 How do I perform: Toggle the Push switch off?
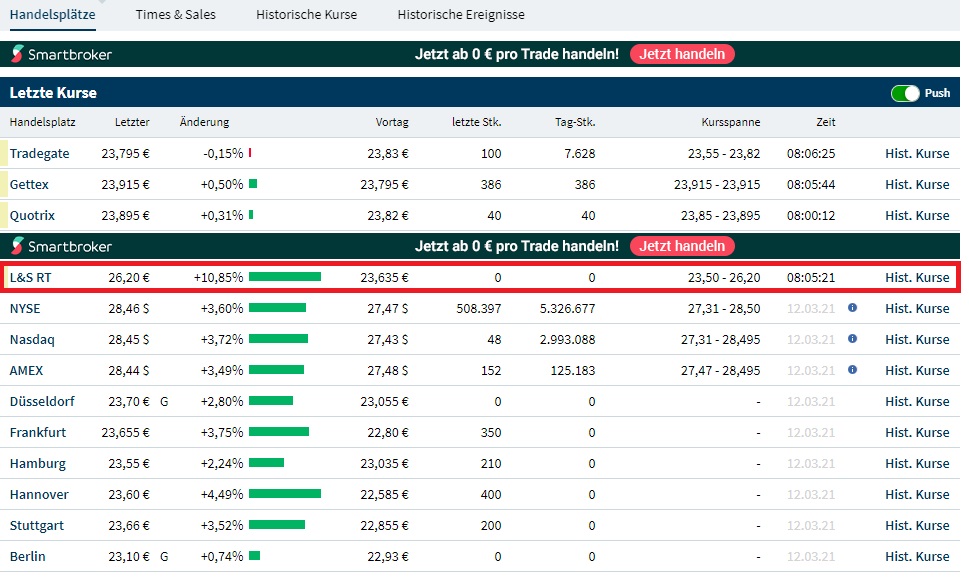(905, 93)
